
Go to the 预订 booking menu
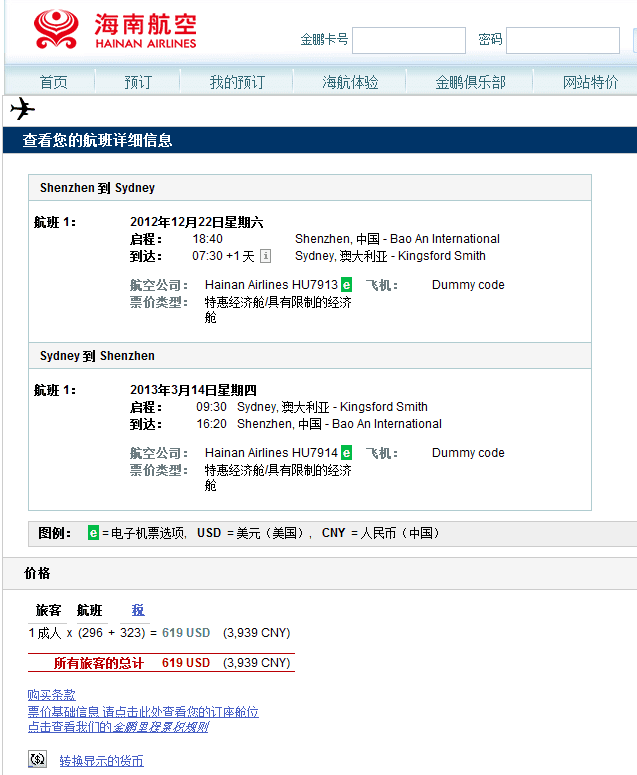(138, 82)
